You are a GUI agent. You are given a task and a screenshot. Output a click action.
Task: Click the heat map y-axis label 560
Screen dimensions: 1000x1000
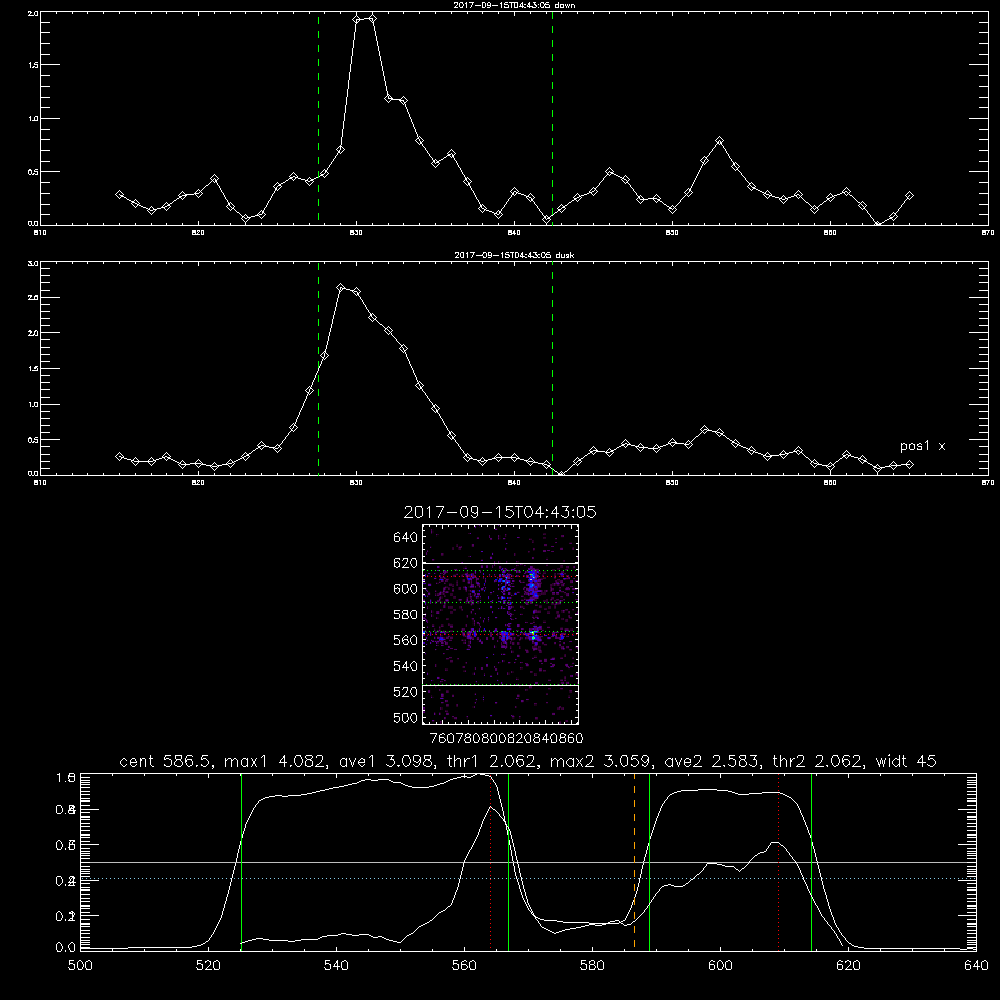click(x=406, y=640)
